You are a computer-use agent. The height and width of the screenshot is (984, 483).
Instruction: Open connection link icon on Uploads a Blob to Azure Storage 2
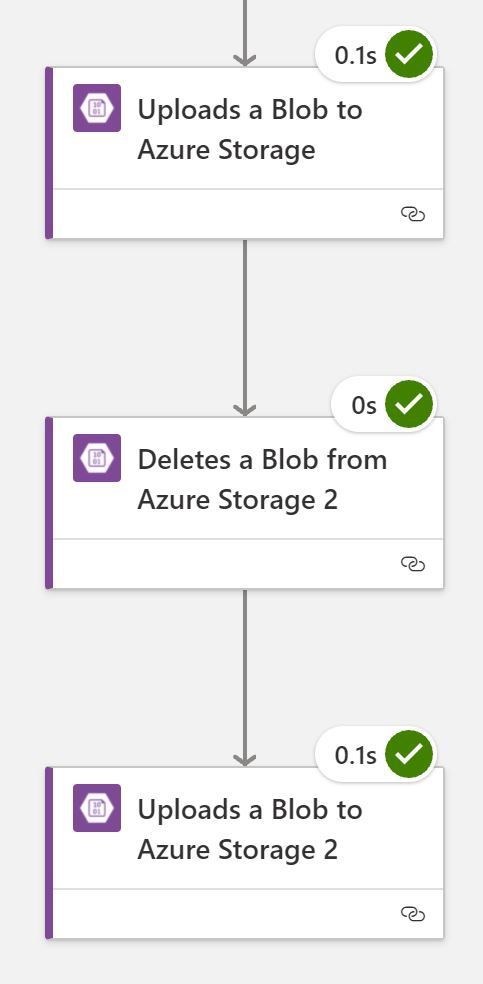tap(413, 914)
